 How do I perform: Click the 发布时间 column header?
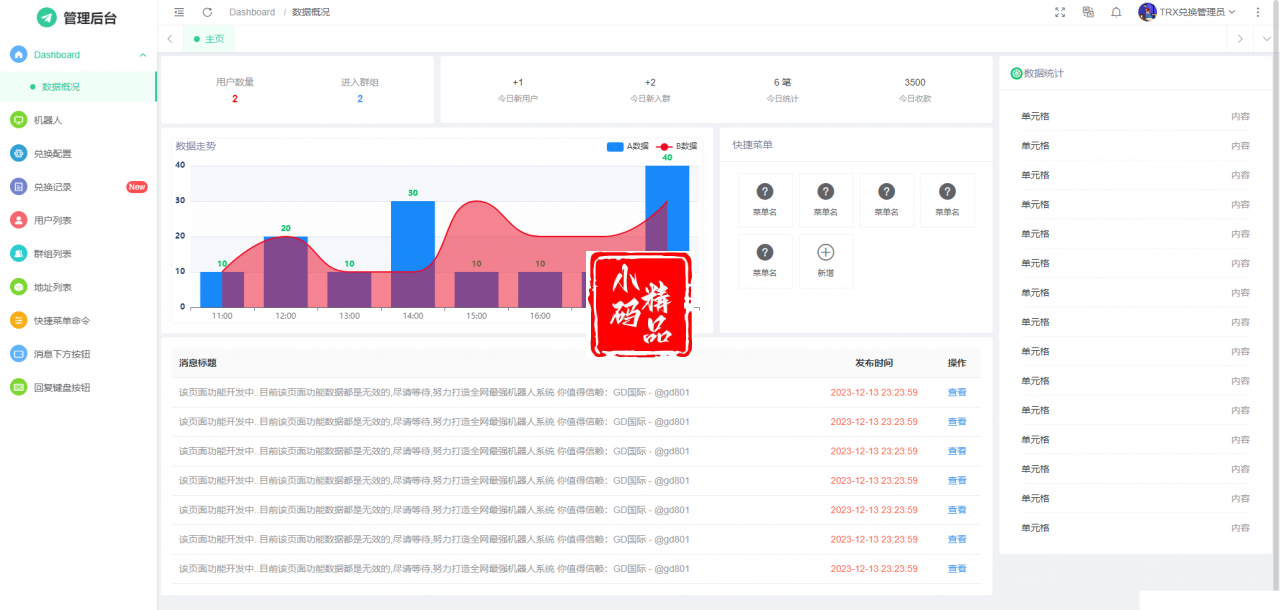tap(874, 363)
